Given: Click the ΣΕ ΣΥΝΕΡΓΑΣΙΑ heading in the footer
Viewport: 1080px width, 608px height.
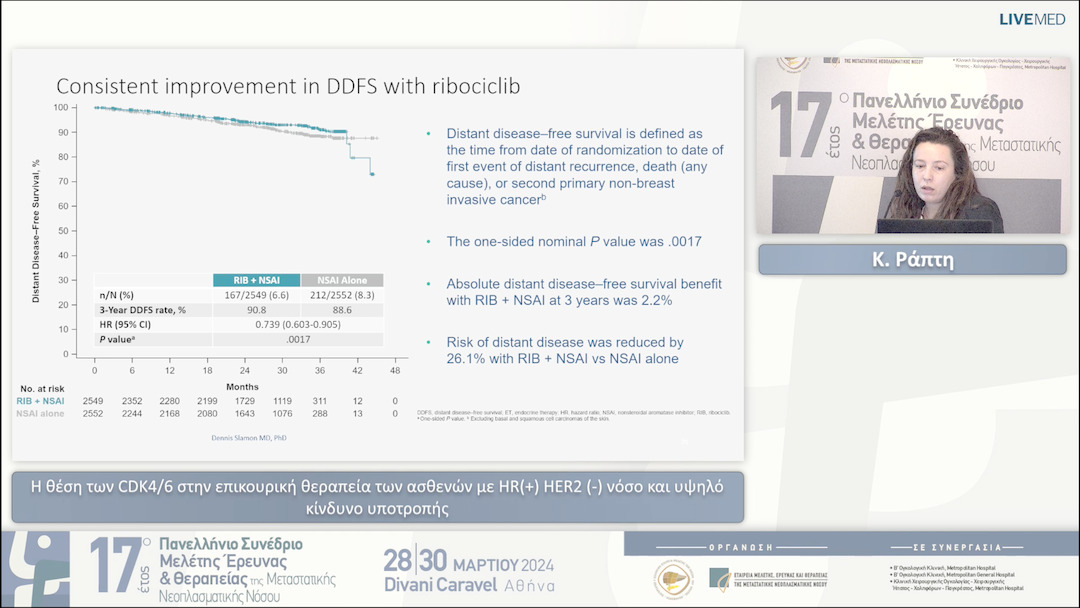Looking at the screenshot, I should coord(957,547).
